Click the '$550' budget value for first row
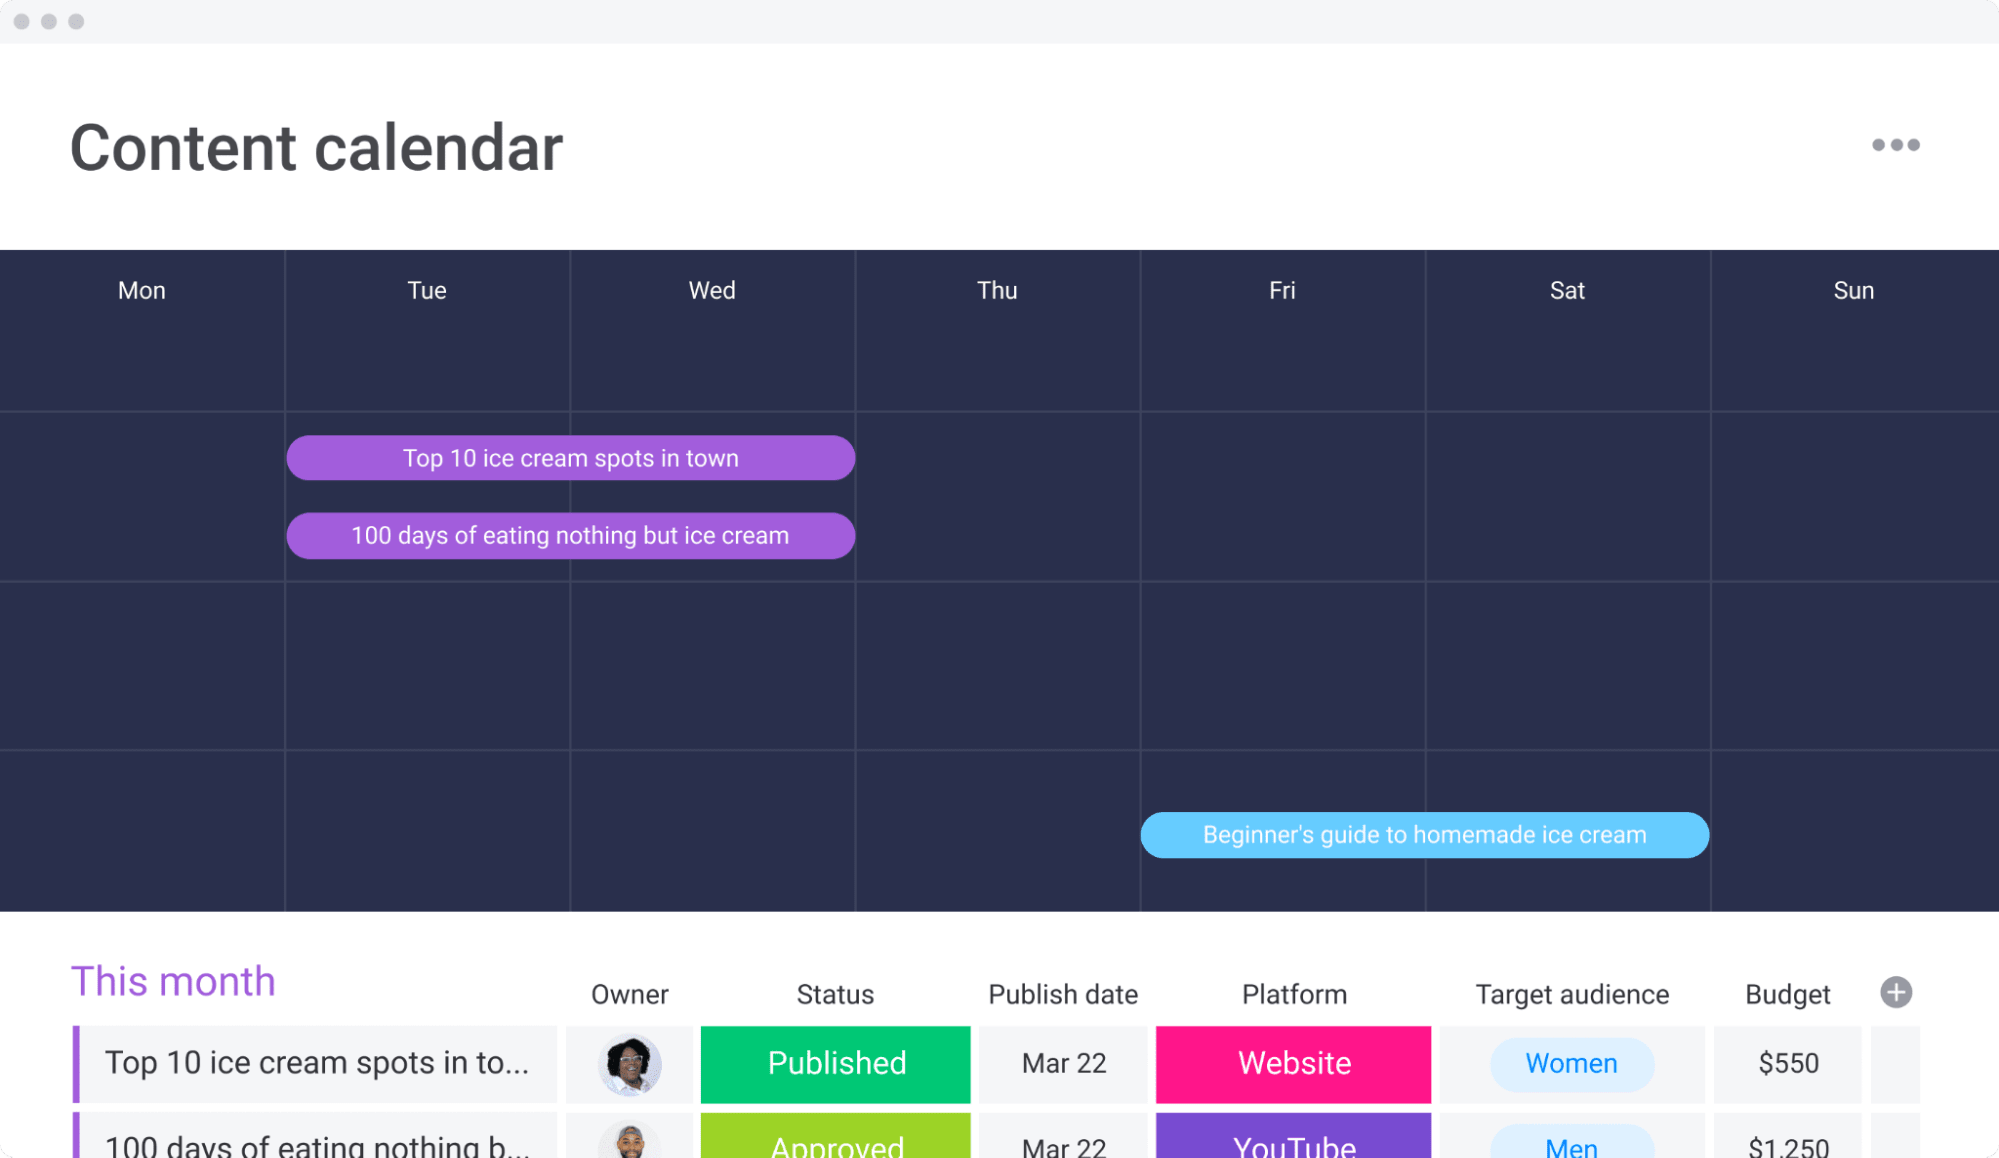 [x=1789, y=1062]
